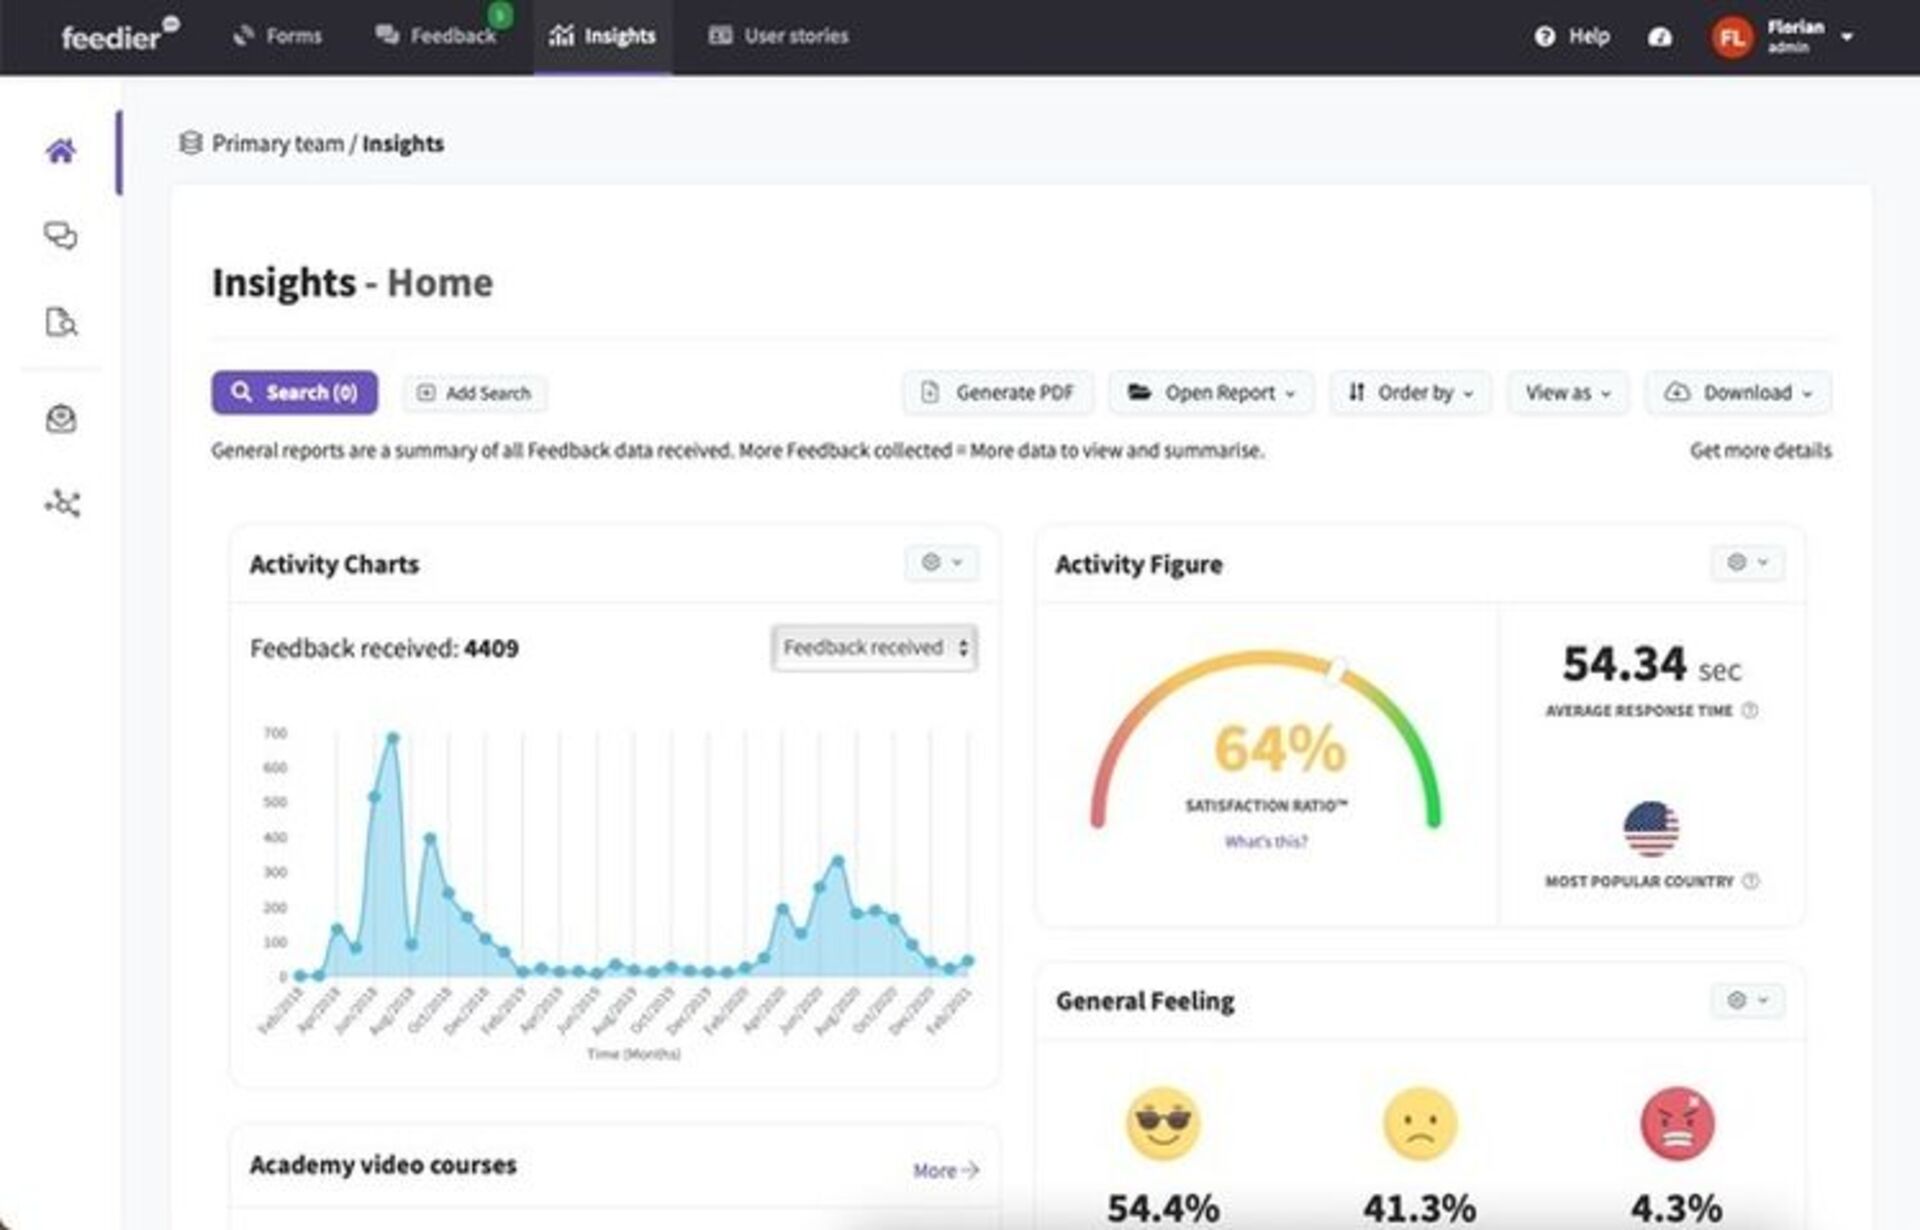Expand the View as dropdown
Viewport: 1920px width, 1230px height.
1567,392
